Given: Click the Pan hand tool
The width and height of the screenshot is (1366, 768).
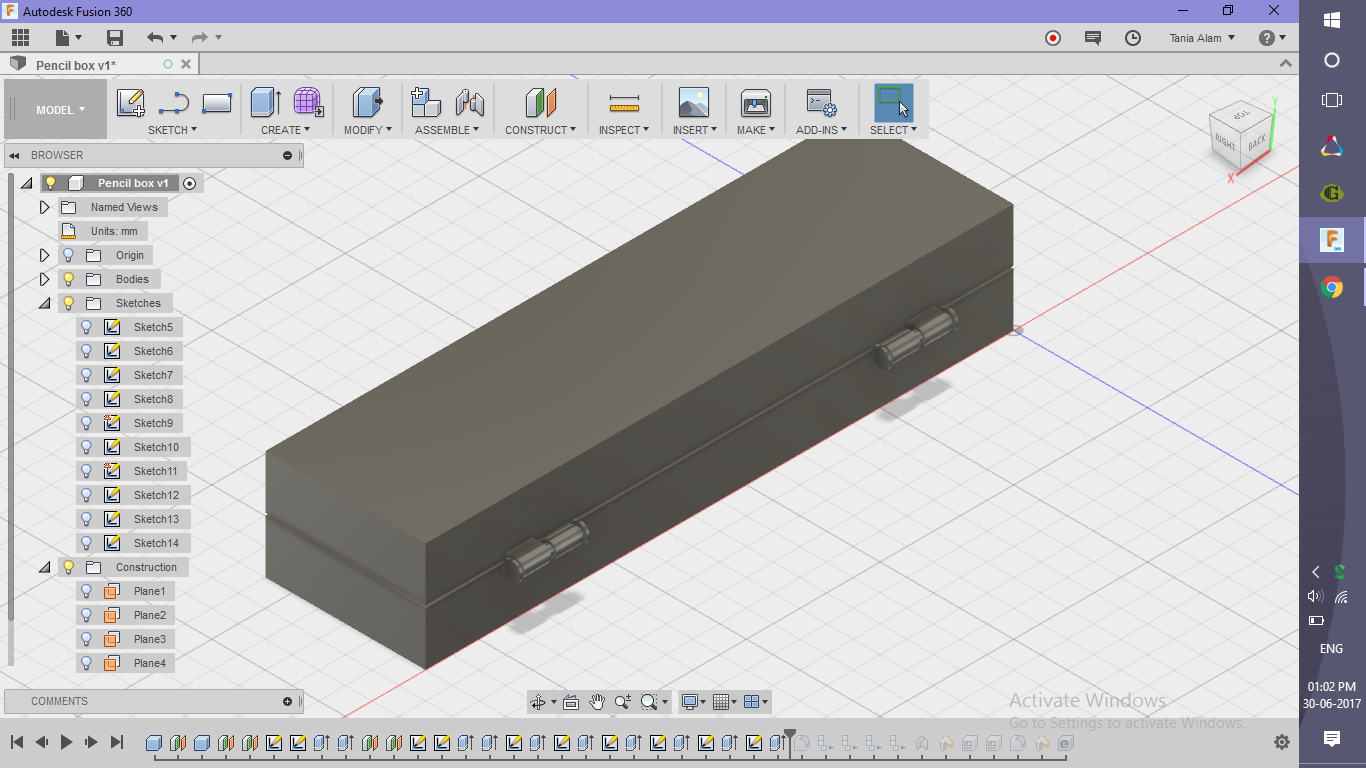Looking at the screenshot, I should click(x=597, y=702).
